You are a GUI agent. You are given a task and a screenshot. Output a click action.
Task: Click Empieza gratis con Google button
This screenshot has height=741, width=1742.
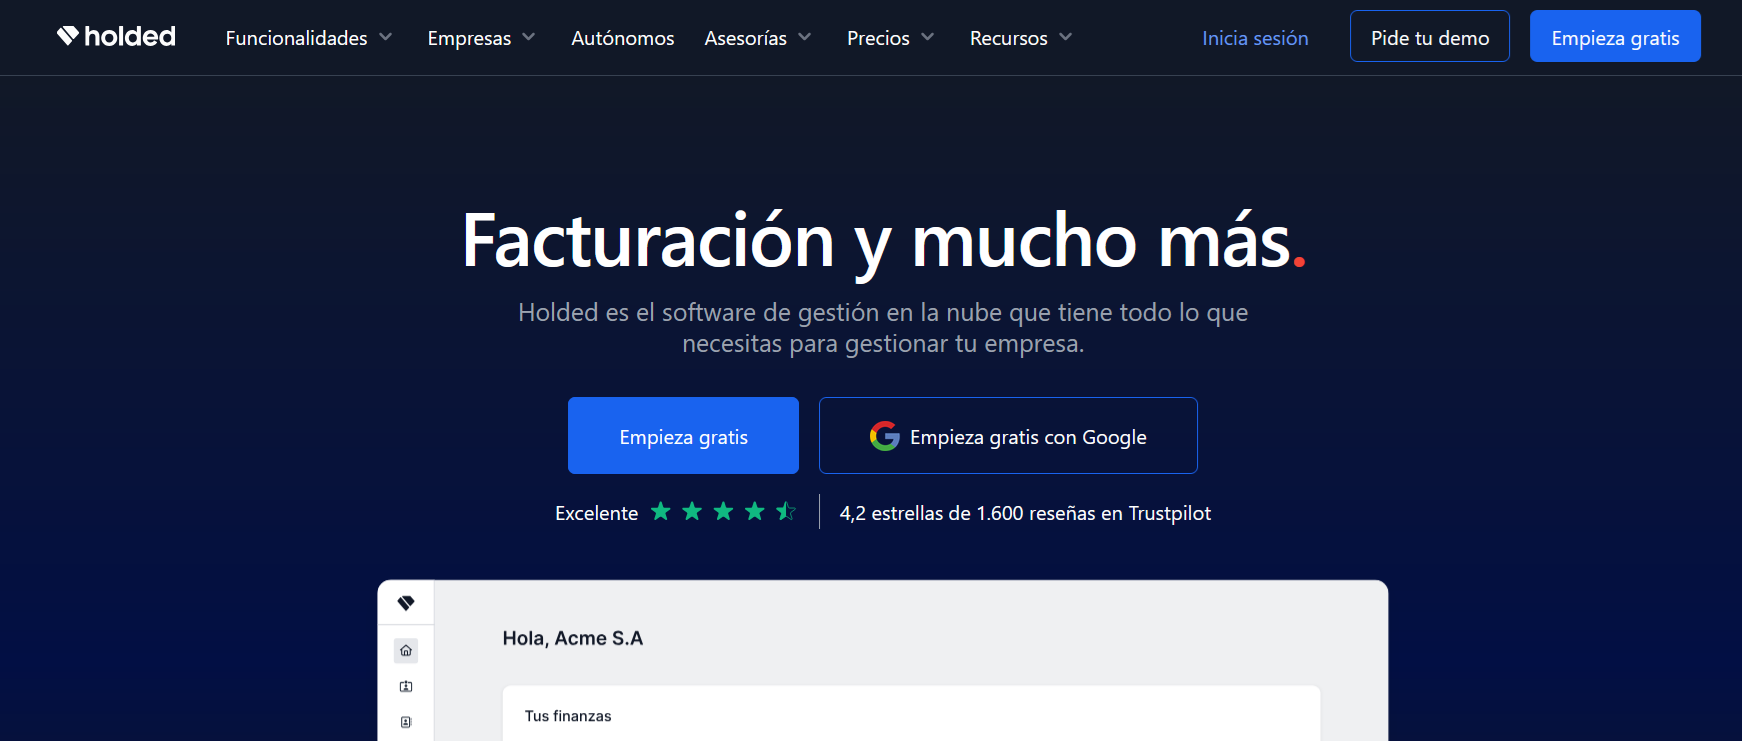coord(1008,436)
